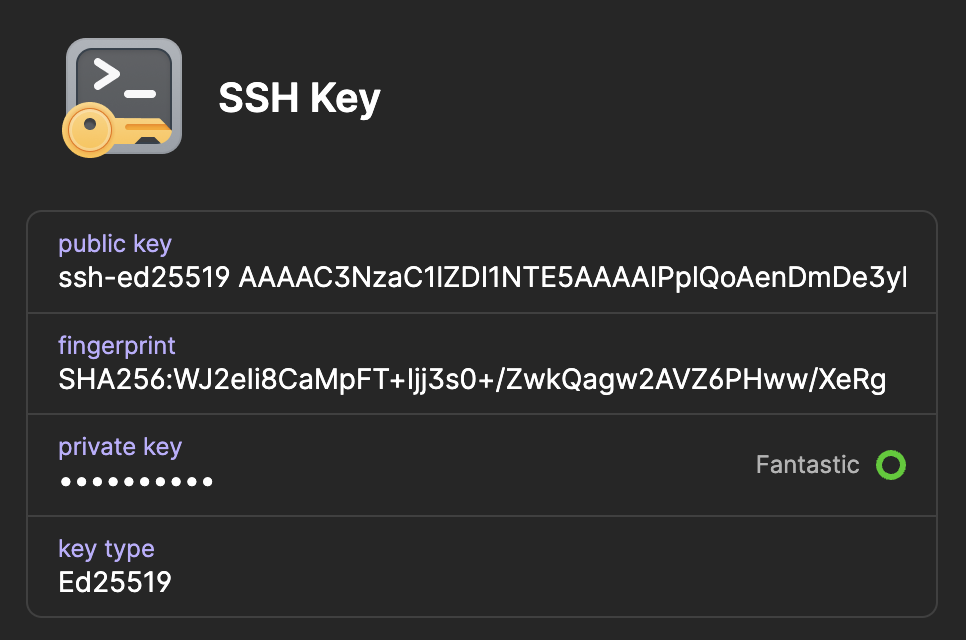Screen dimensions: 966x640
Task: Select the Ed25519 key type value
Action: [x=115, y=582]
